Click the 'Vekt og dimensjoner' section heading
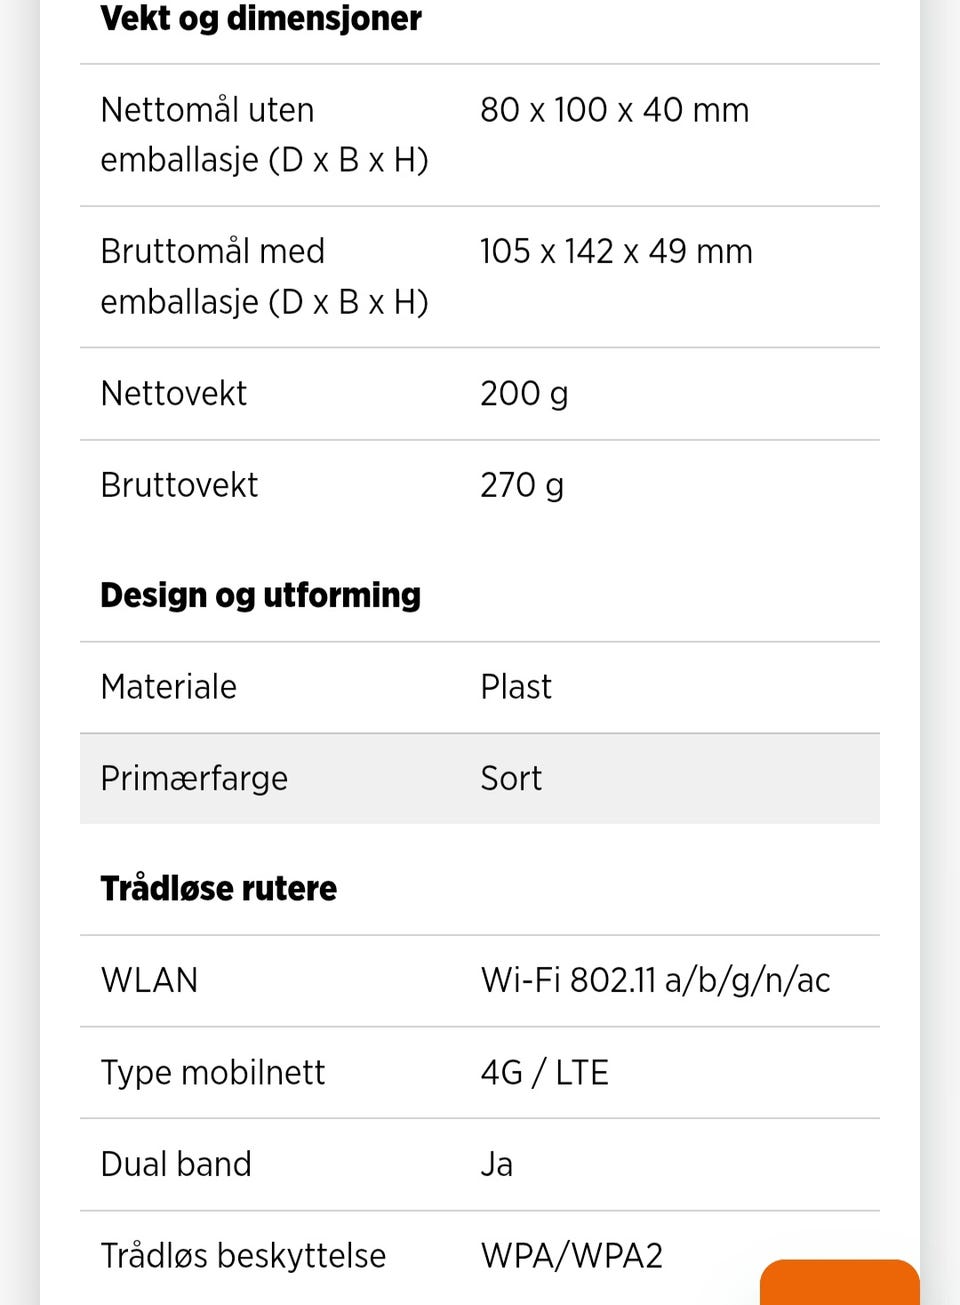The height and width of the screenshot is (1305, 960). click(261, 18)
